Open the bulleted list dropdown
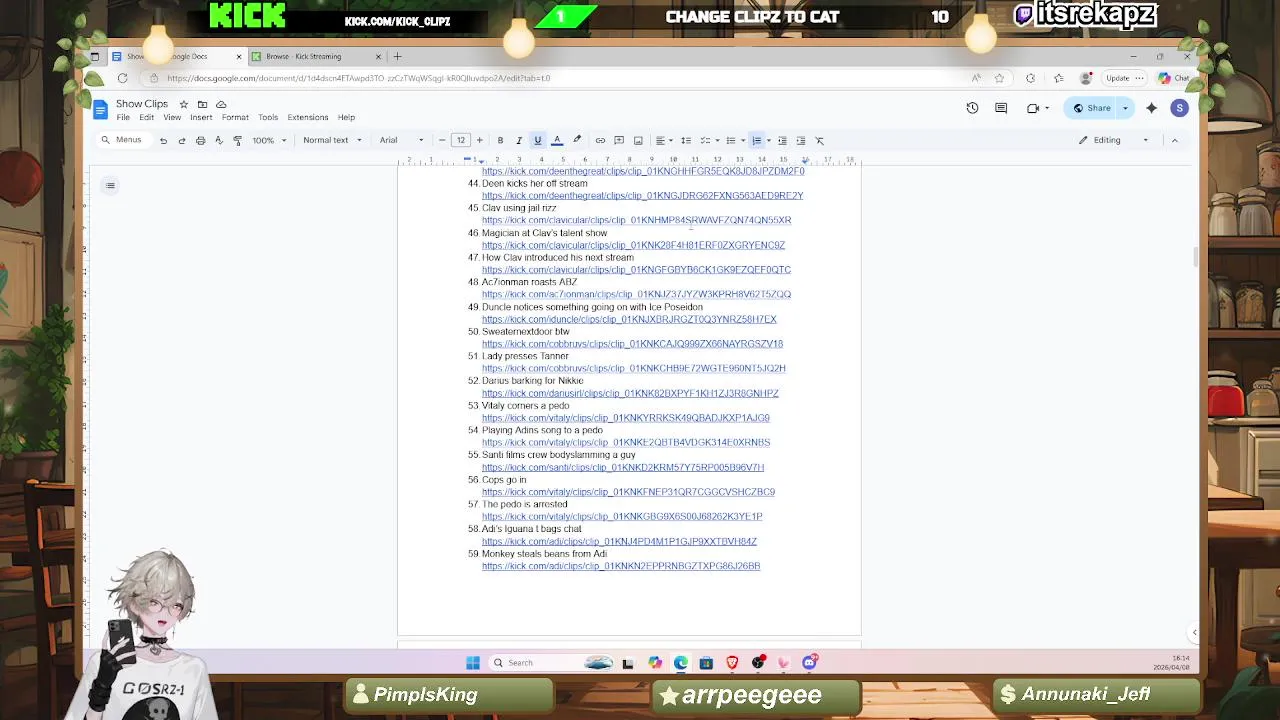This screenshot has width=1280, height=720. click(x=733, y=140)
